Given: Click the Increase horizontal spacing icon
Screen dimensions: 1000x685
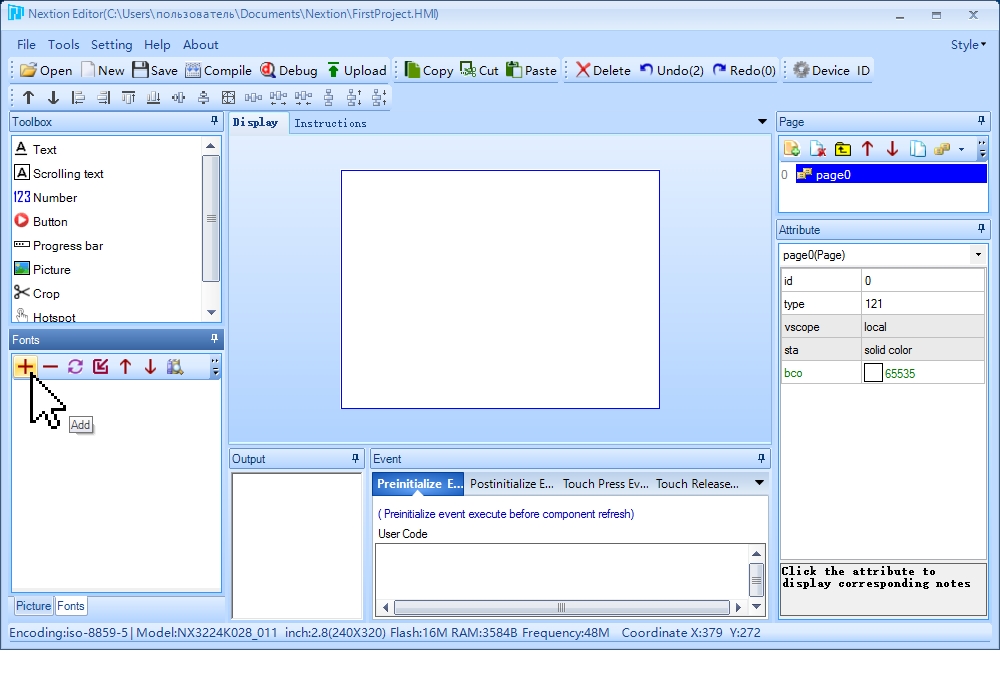Looking at the screenshot, I should point(278,98).
